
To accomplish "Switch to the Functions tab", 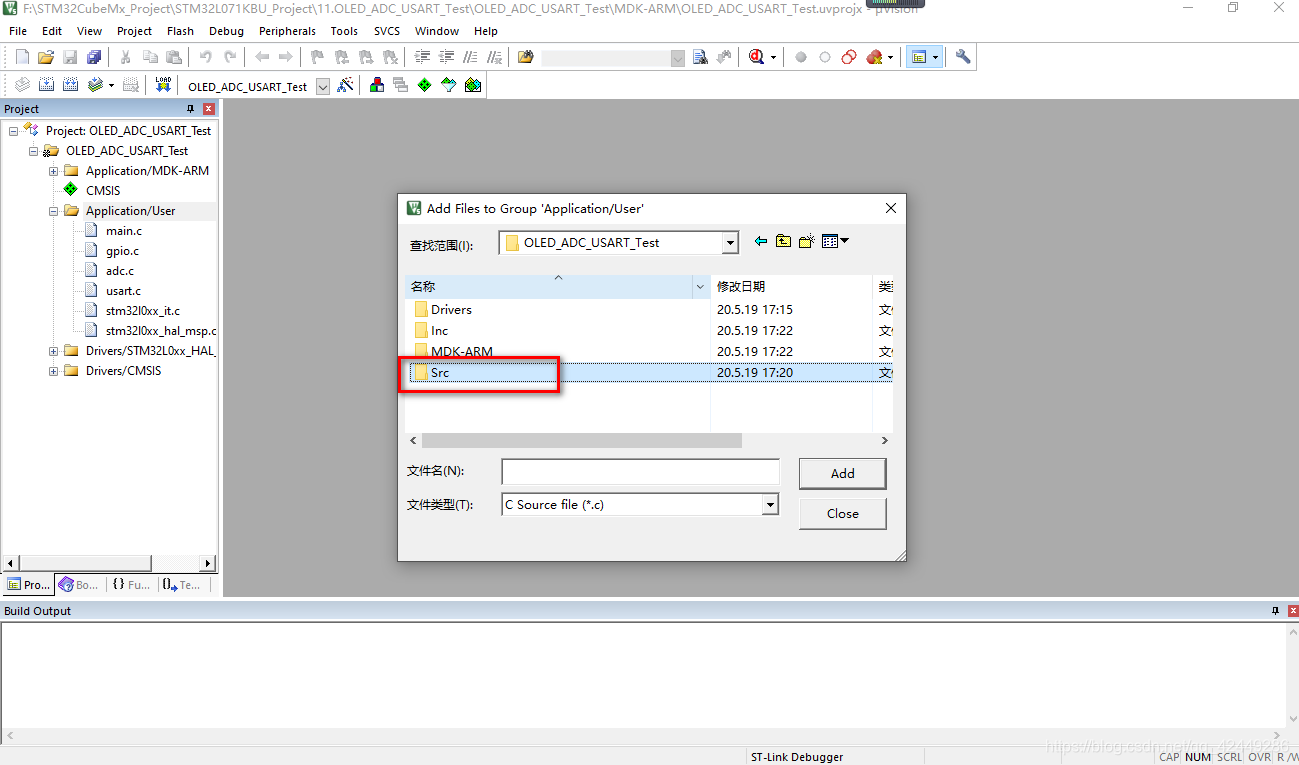I will [131, 585].
